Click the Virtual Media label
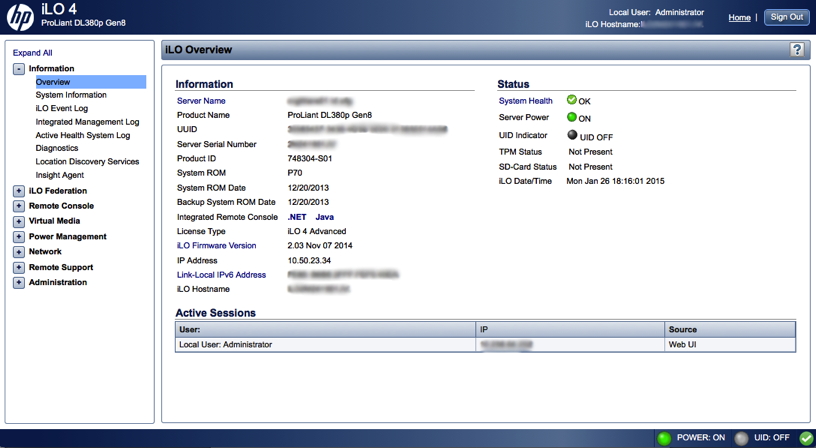Viewport: 816px width, 448px height. 54,221
